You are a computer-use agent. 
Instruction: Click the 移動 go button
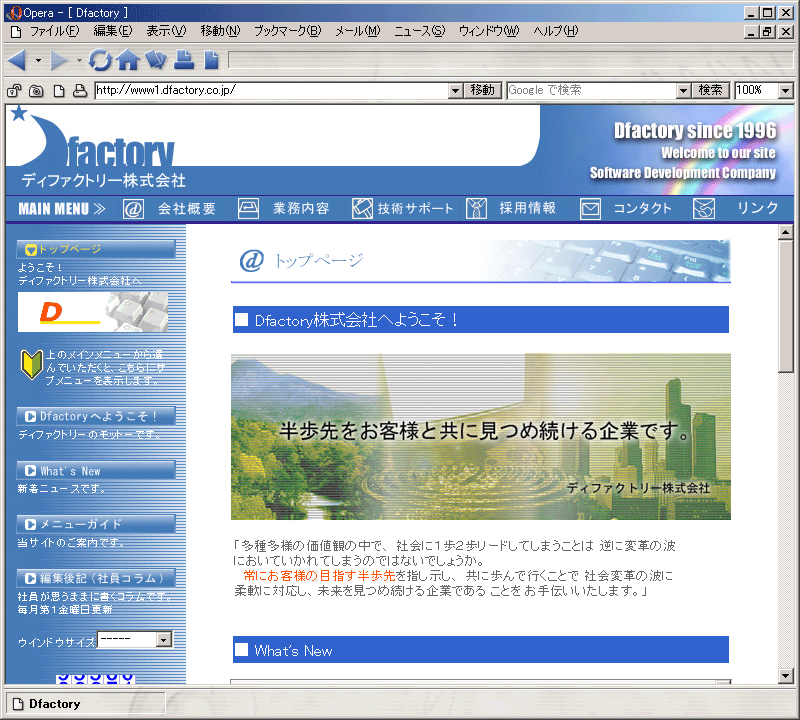[x=483, y=91]
